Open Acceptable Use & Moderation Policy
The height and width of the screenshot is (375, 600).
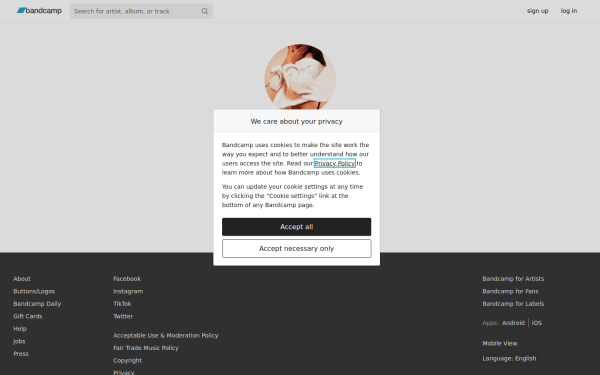coord(166,335)
